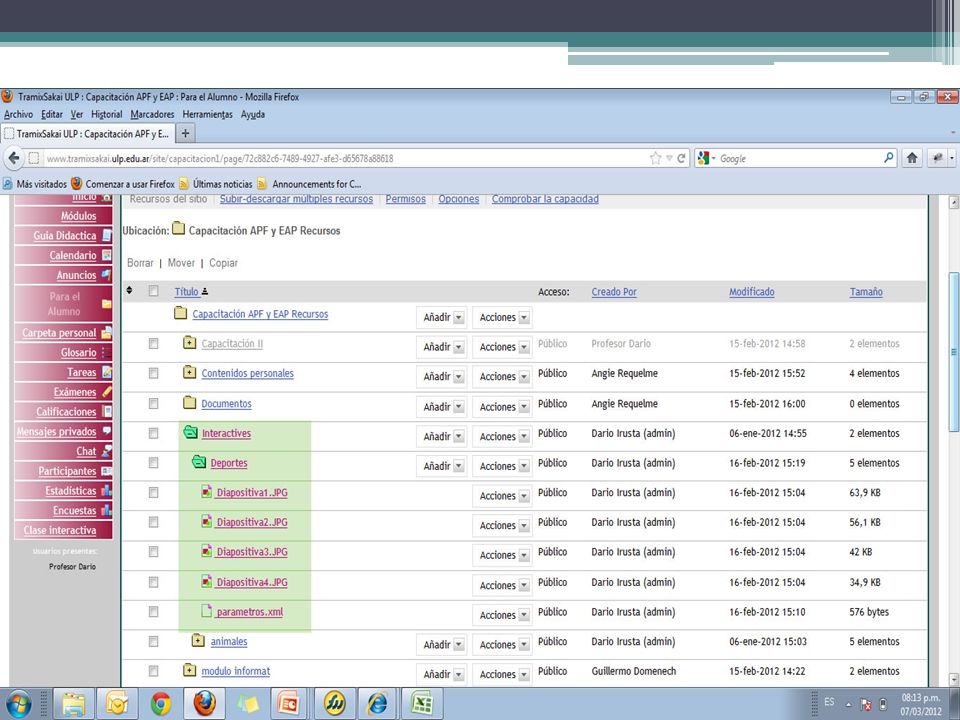This screenshot has width=960, height=720.
Task: Click the Diapositiva1.JPG image file icon
Action: [207, 492]
